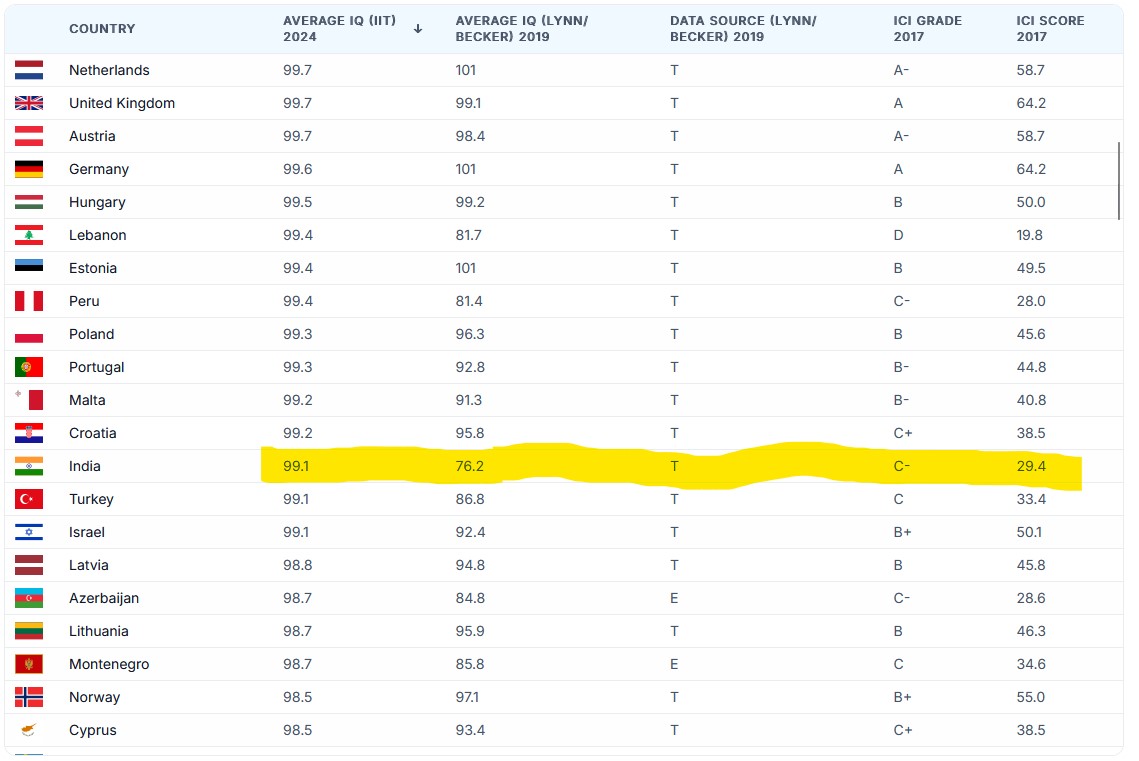Click Lebanon's D ICI grade
Screen dimensions: 1139x761
click(899, 235)
